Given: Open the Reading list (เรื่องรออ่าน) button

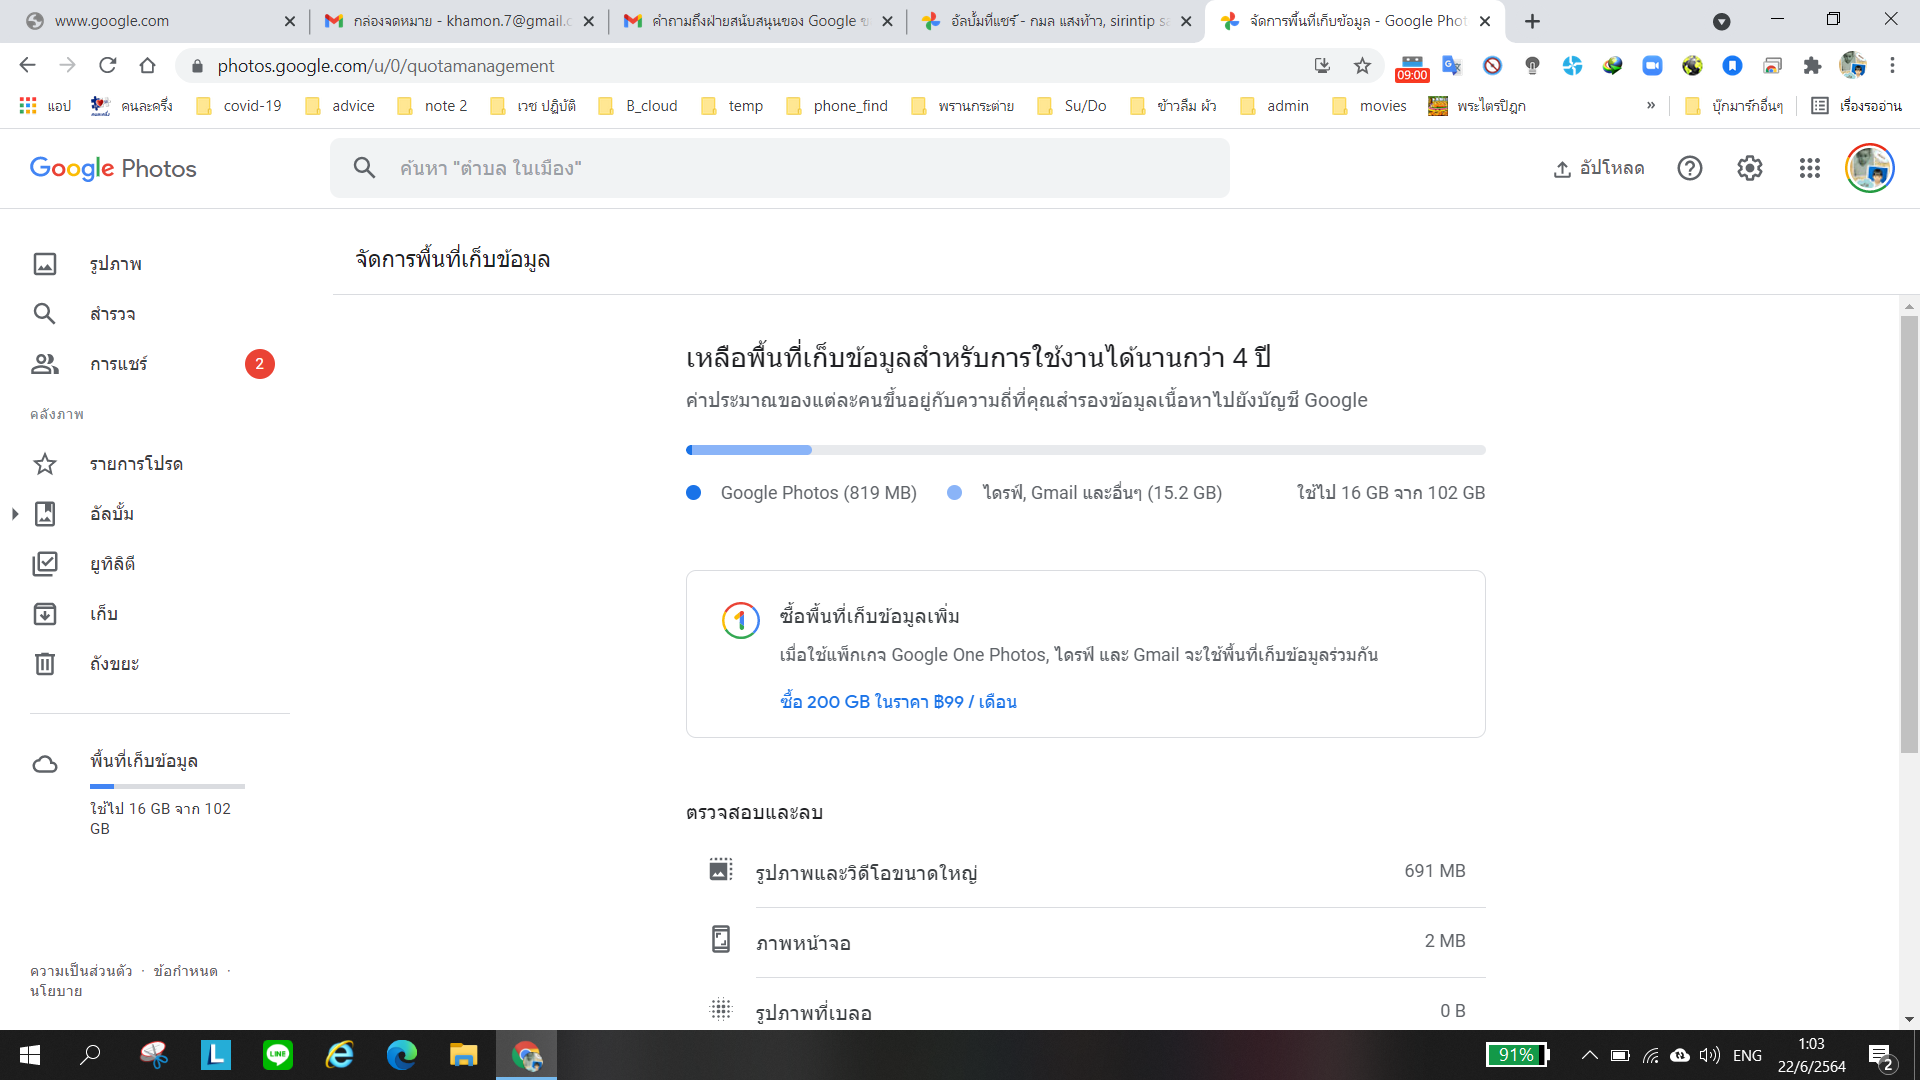Looking at the screenshot, I should pos(1856,106).
